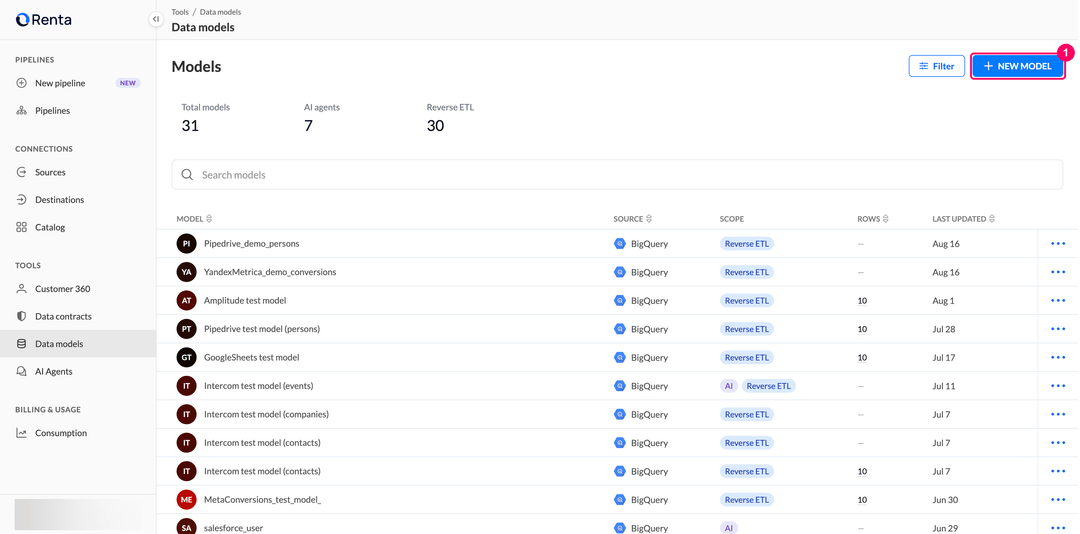Sort by LAST UPDATED column header
The width and height of the screenshot is (1080, 534).
pyautogui.click(x=964, y=218)
